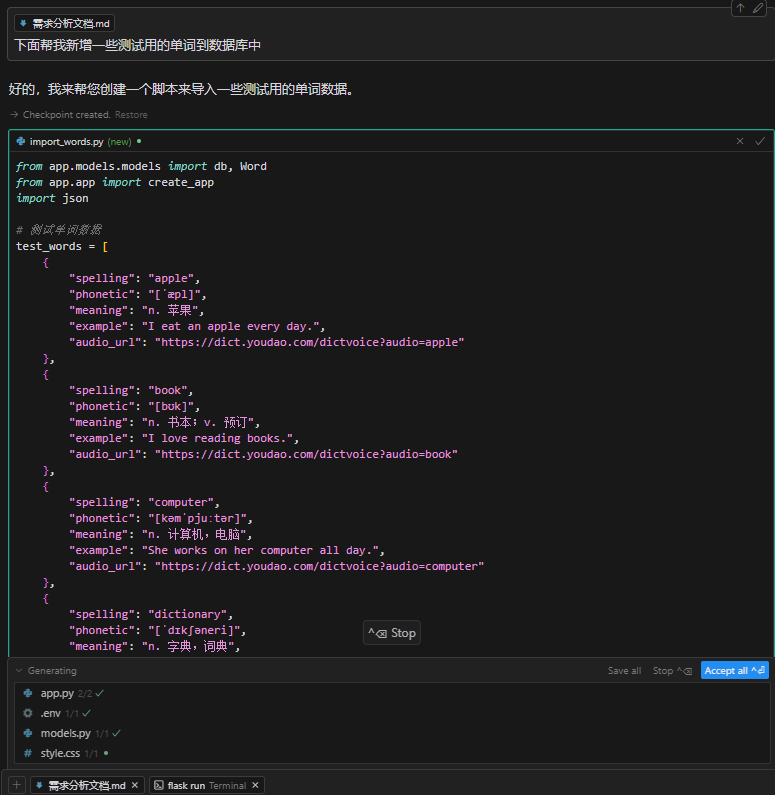Click the markdown icon in attachment chip
The image size is (775, 795).
tap(23, 23)
